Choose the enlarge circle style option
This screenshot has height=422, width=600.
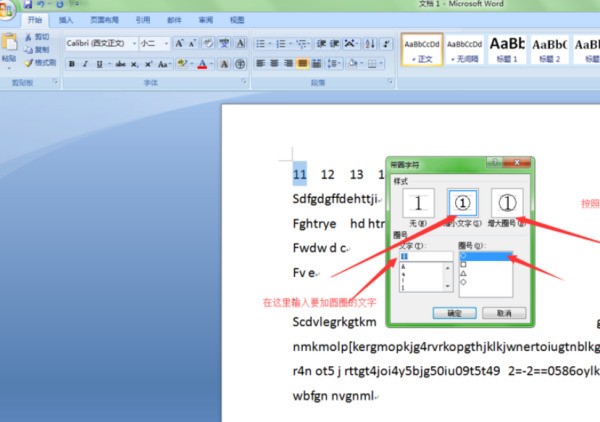pos(509,203)
